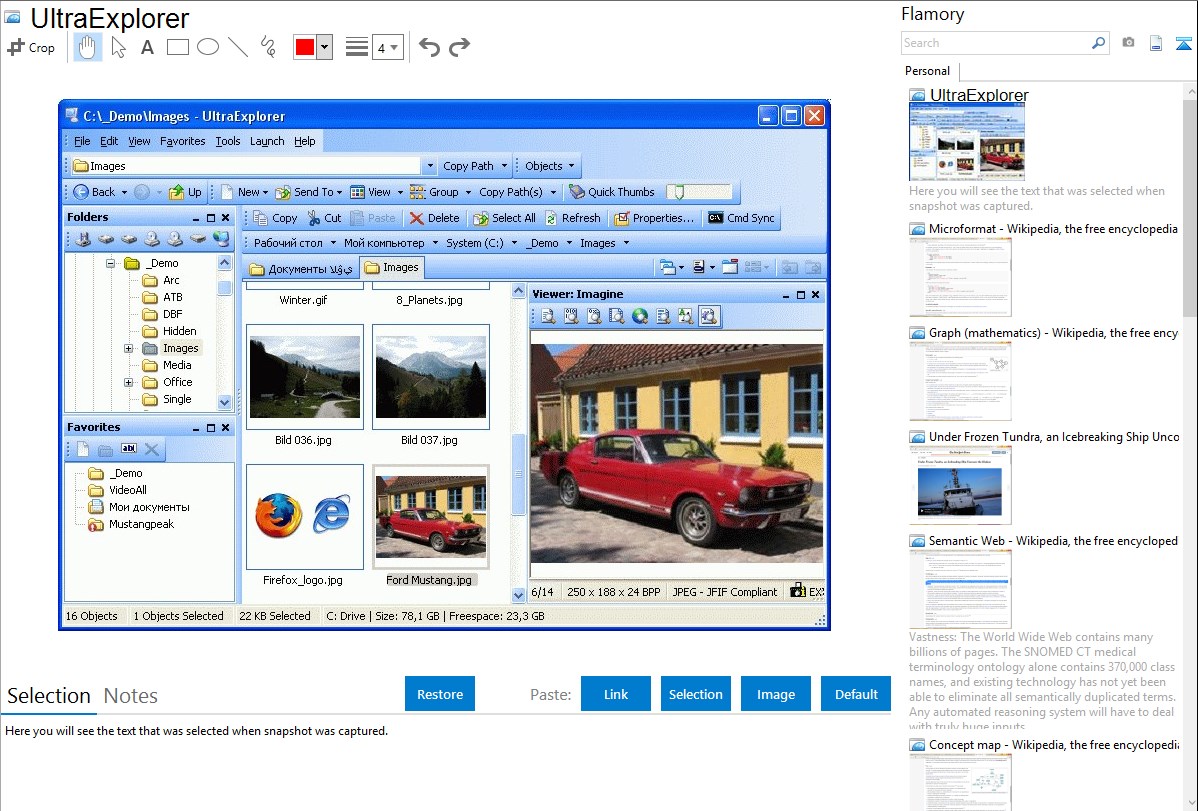
Task: Choose the text annotation tool
Action: (147, 47)
